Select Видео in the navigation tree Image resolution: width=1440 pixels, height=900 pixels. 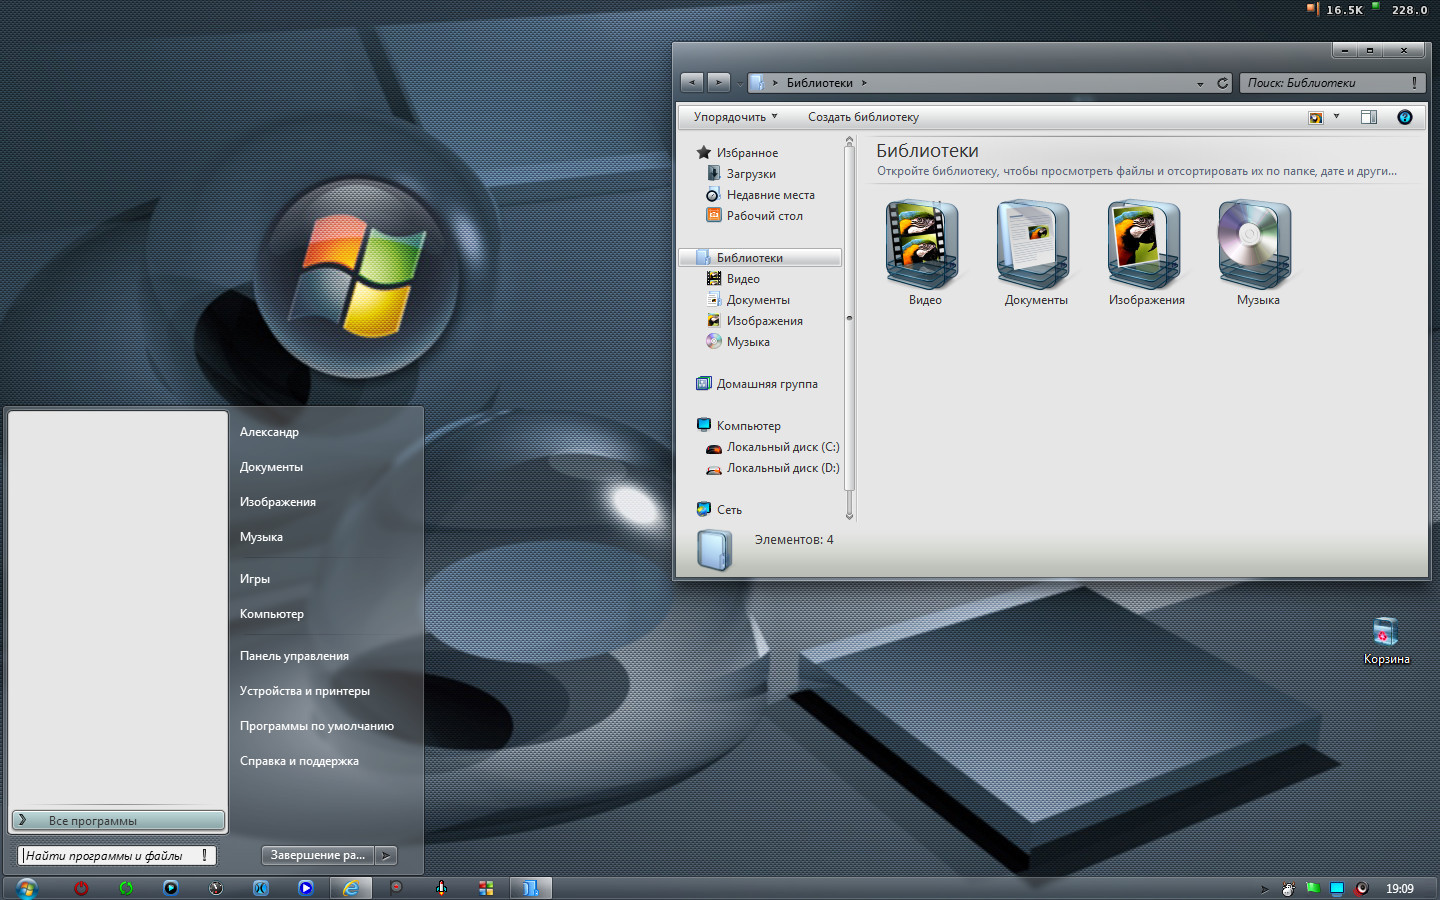coord(733,279)
